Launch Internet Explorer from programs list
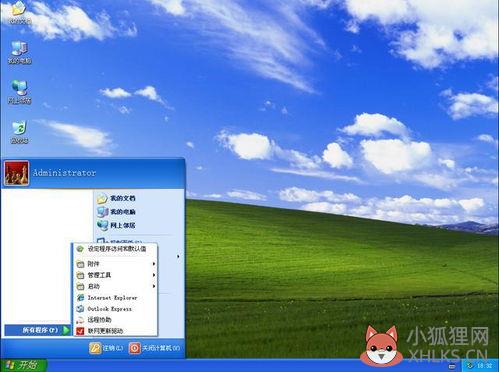The image size is (499, 372). tap(115, 298)
